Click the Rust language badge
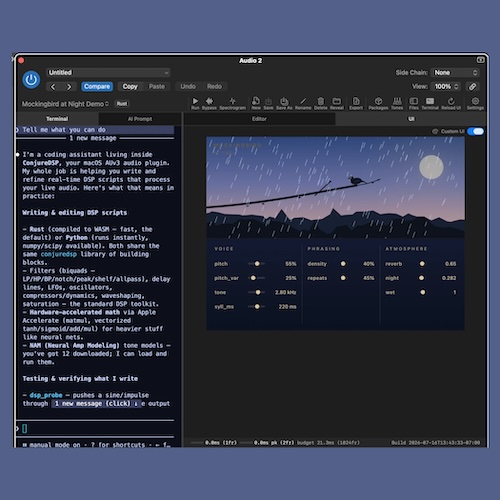This screenshot has height=500, width=500. (x=122, y=104)
